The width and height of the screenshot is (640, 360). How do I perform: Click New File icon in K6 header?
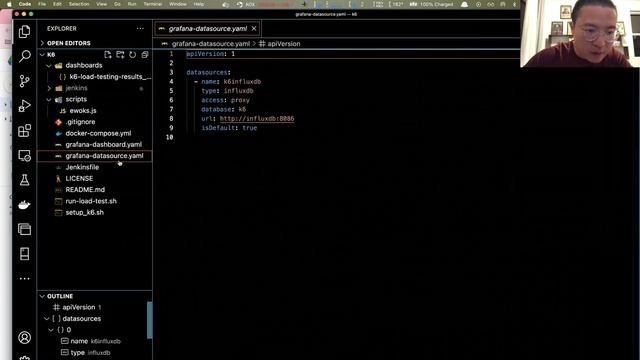pyautogui.click(x=108, y=55)
